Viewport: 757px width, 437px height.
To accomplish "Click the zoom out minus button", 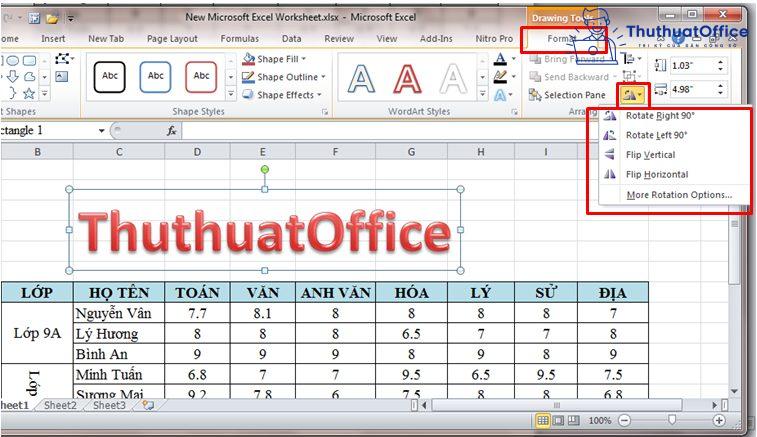I will (624, 421).
